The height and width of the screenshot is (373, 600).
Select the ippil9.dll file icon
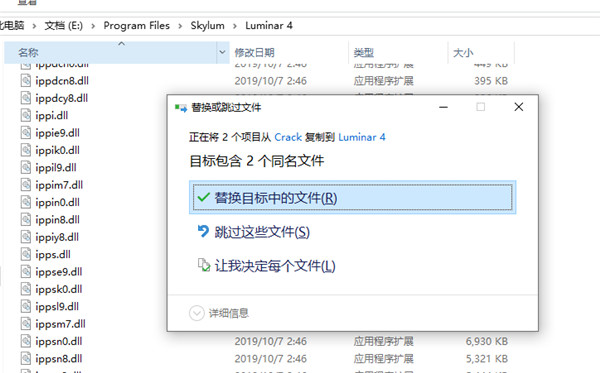click(x=26, y=168)
